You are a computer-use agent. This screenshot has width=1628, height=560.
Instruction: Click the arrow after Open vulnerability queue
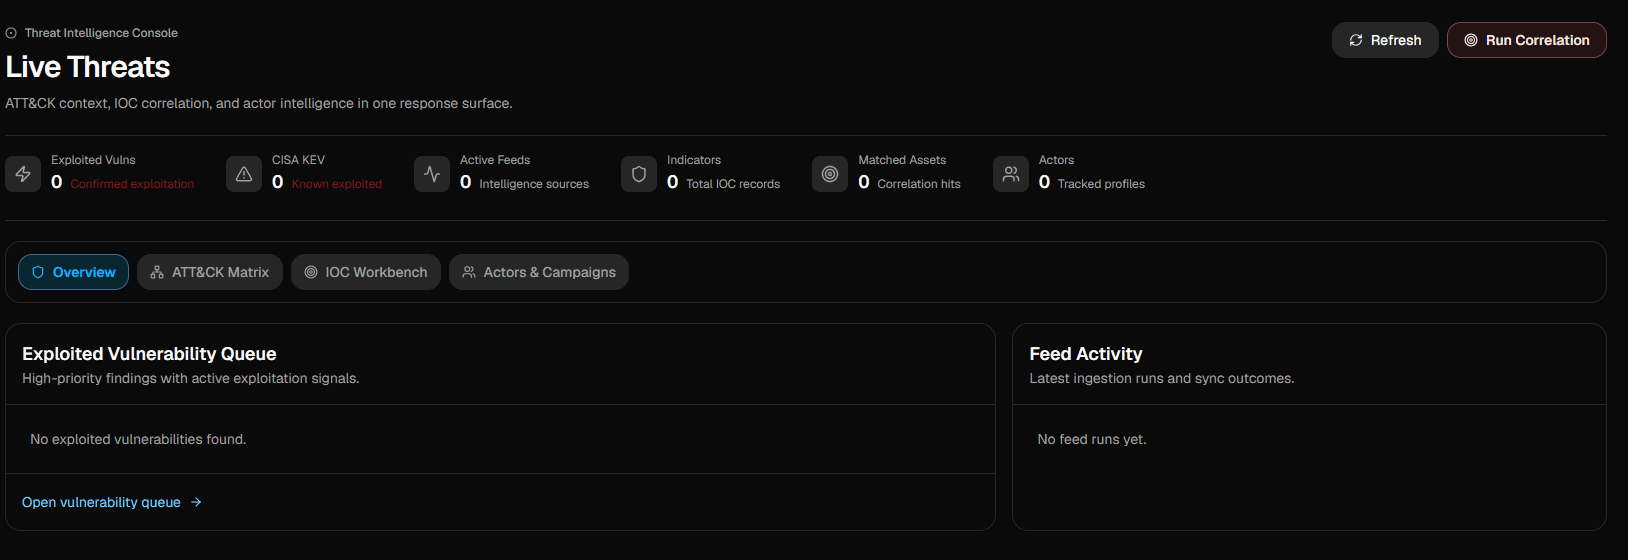pyautogui.click(x=196, y=502)
